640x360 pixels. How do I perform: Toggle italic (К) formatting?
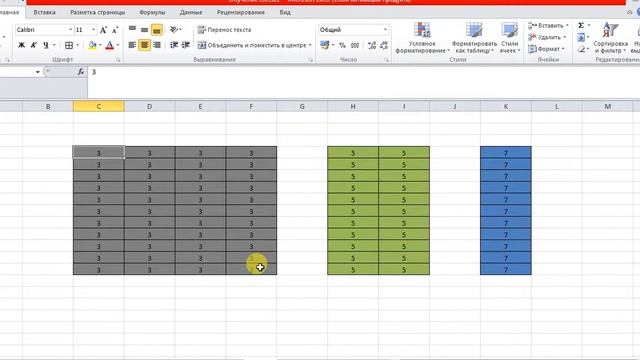[x=33, y=45]
